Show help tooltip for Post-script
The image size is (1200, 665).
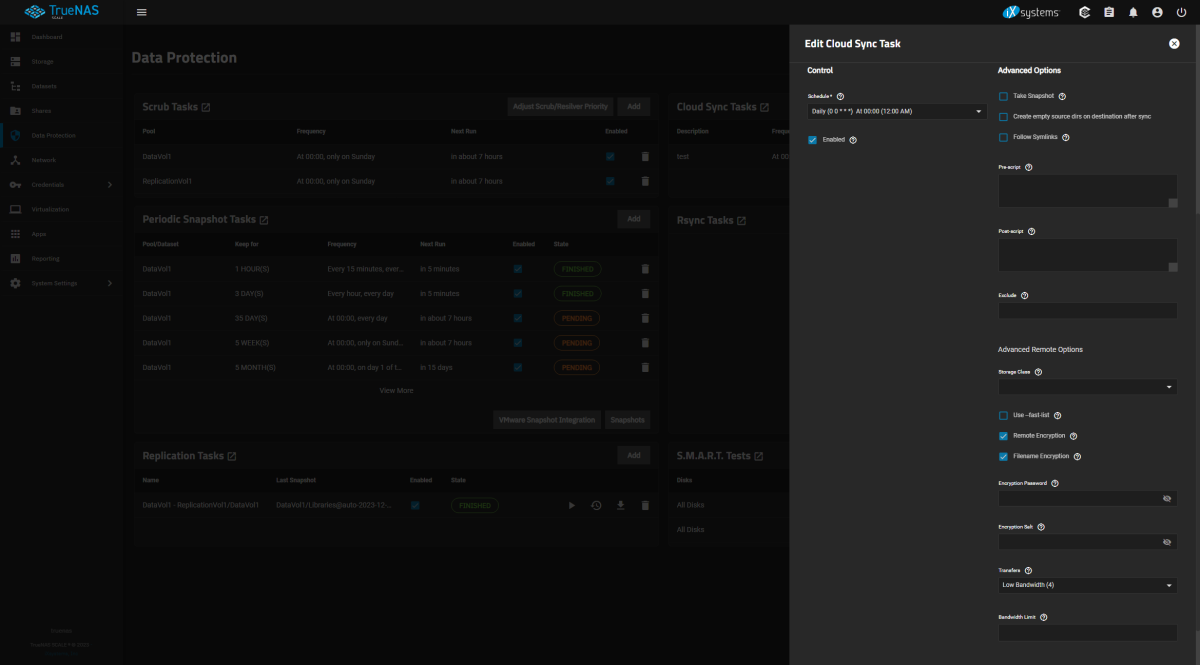(x=1031, y=231)
